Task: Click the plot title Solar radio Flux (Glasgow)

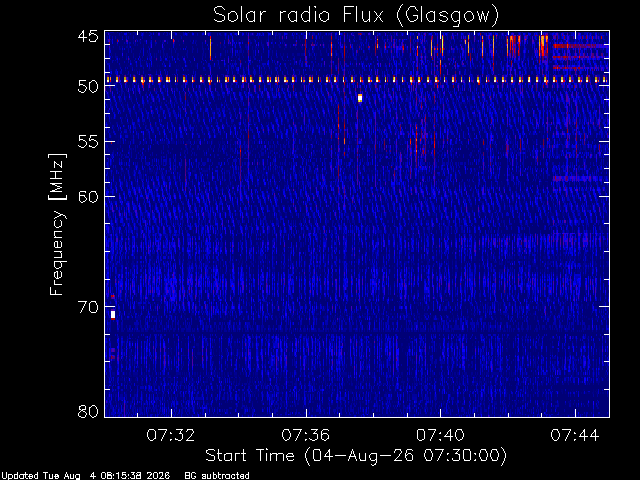Action: (x=356, y=16)
